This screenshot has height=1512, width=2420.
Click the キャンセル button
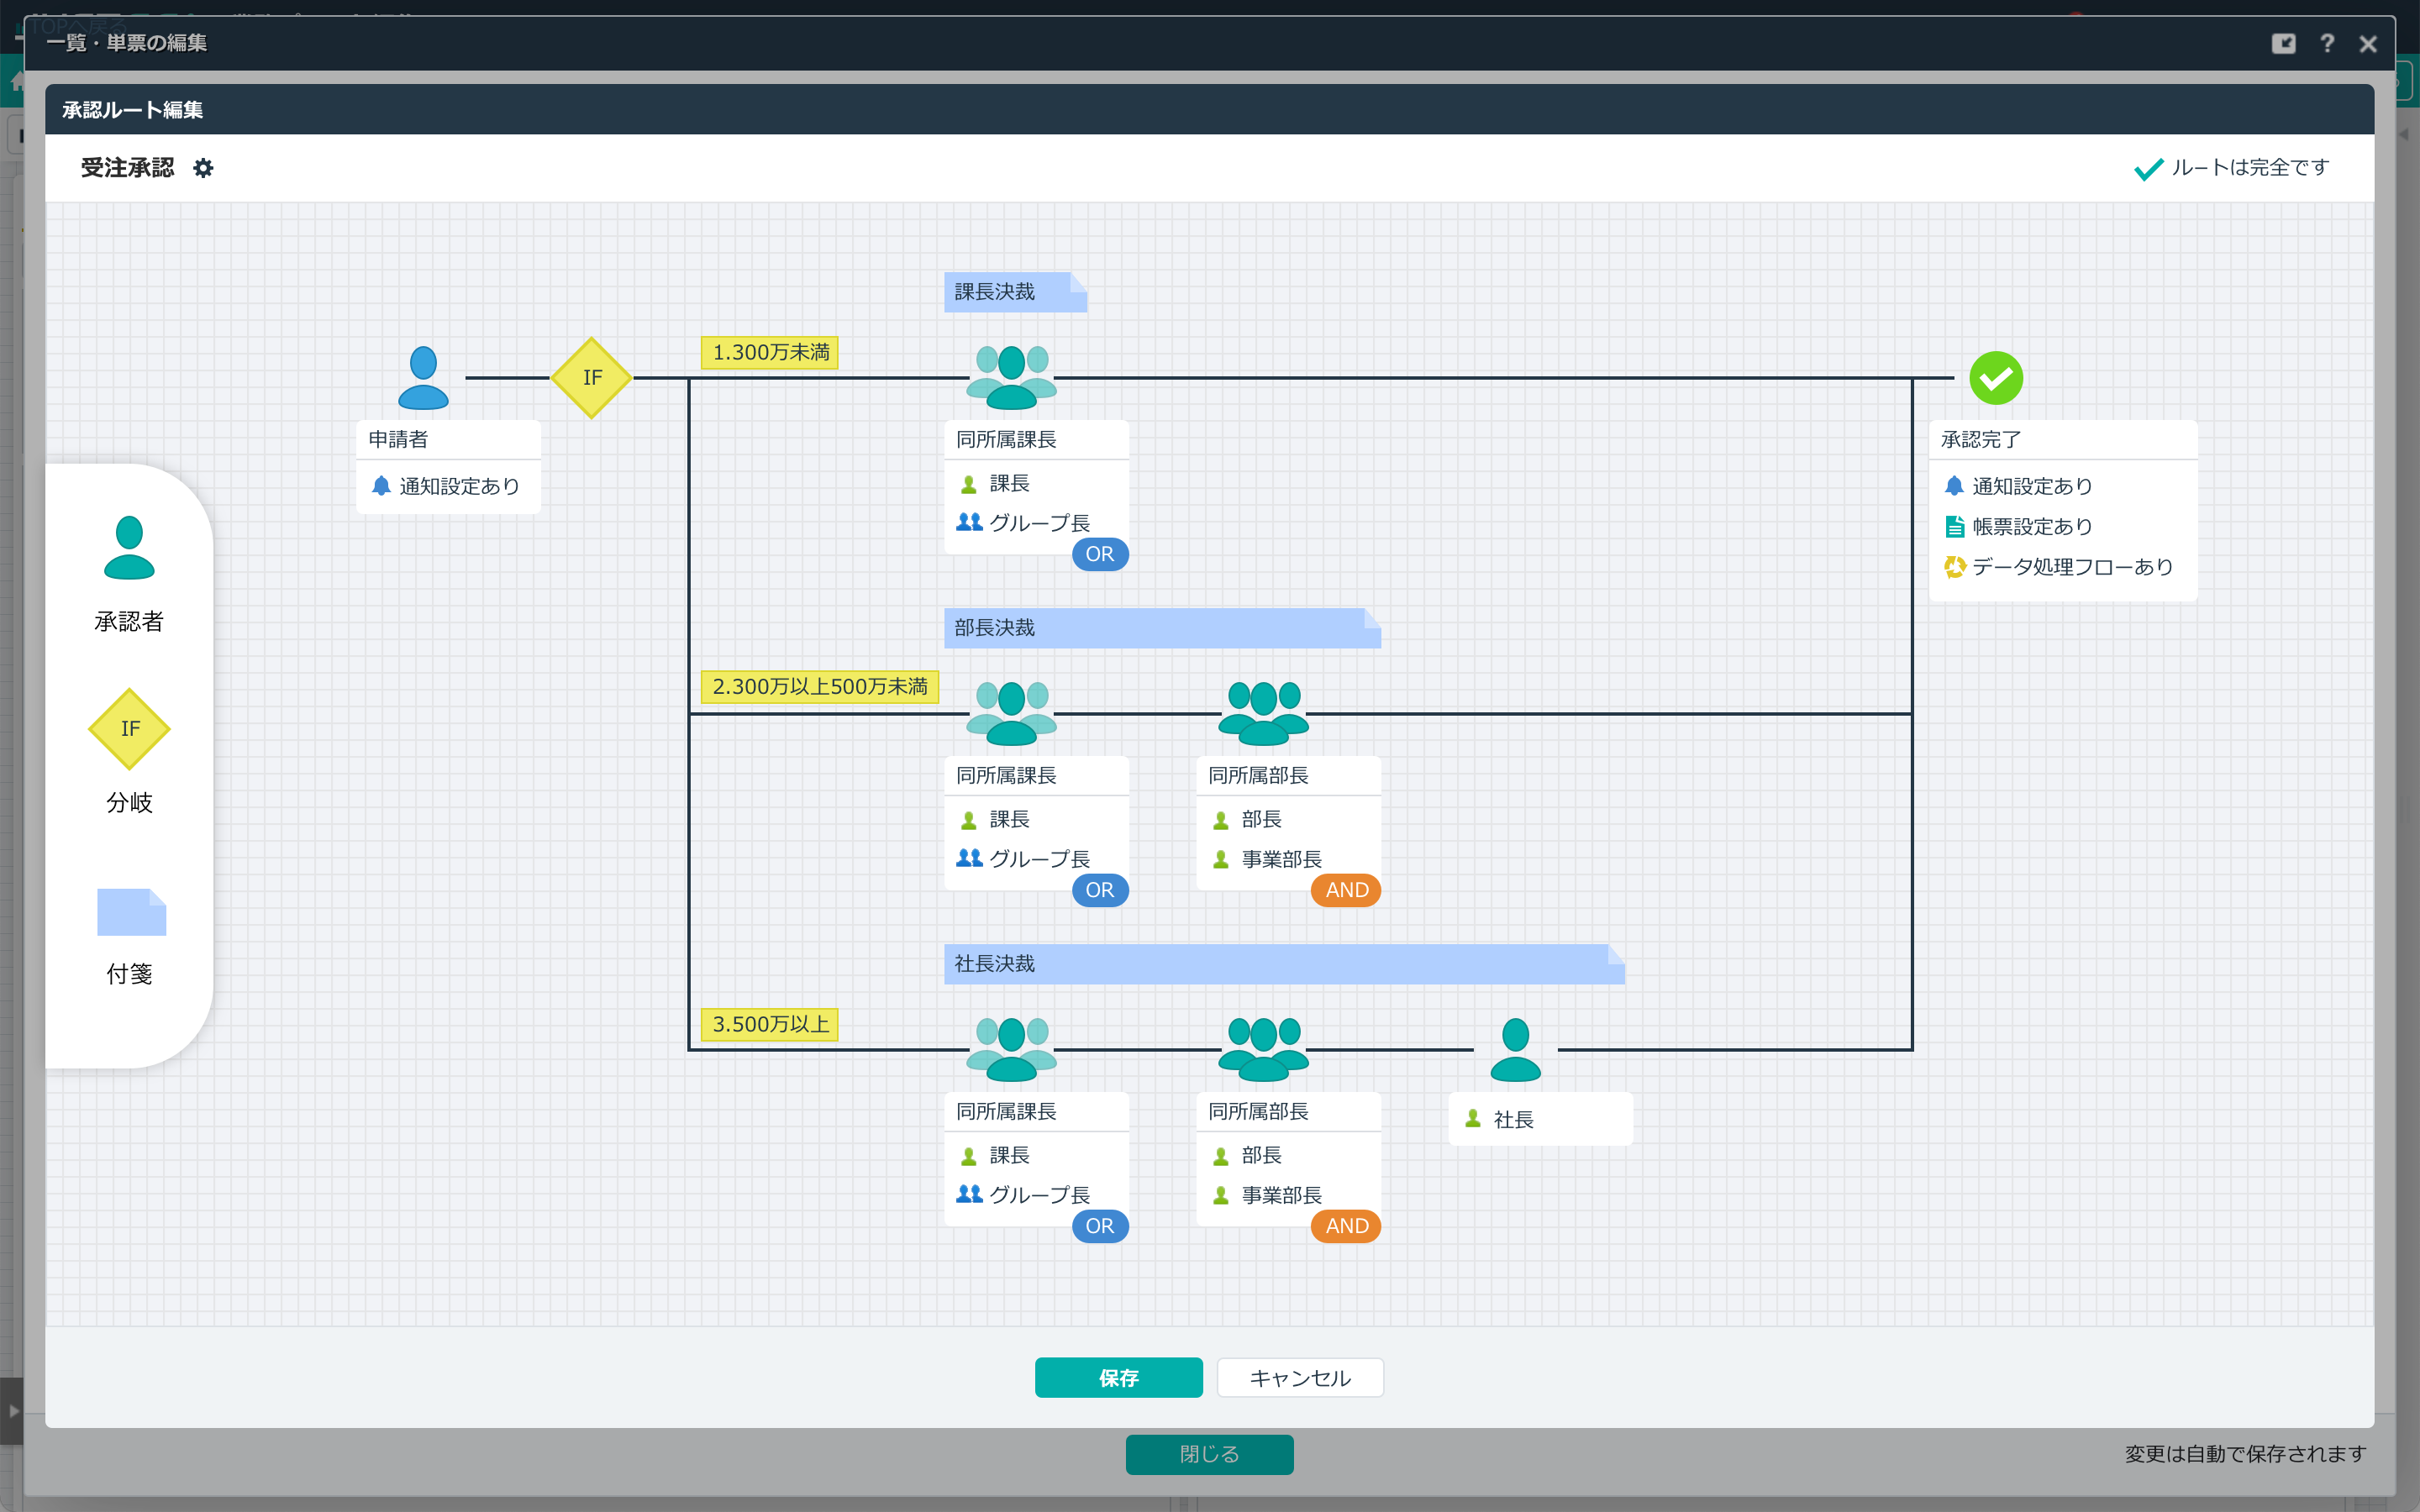[1299, 1378]
